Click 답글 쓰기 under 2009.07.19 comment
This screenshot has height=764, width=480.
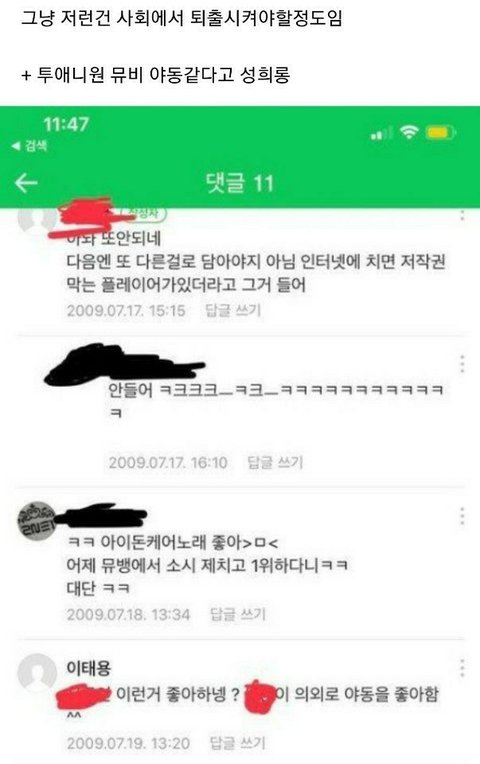238,743
